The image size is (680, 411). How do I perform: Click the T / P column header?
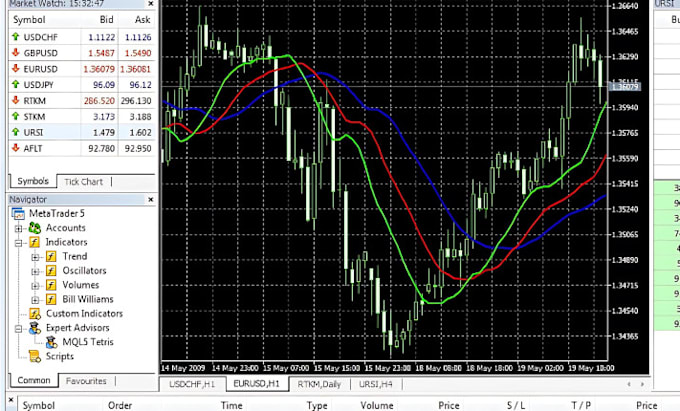coord(581,405)
